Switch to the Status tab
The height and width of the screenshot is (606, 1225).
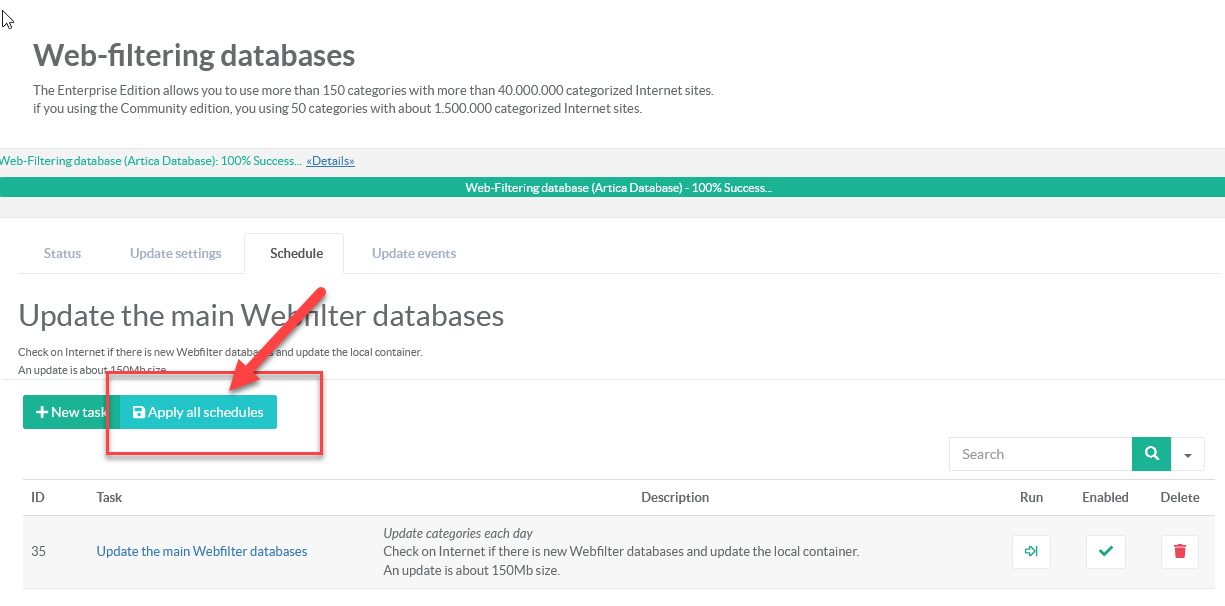coord(62,254)
